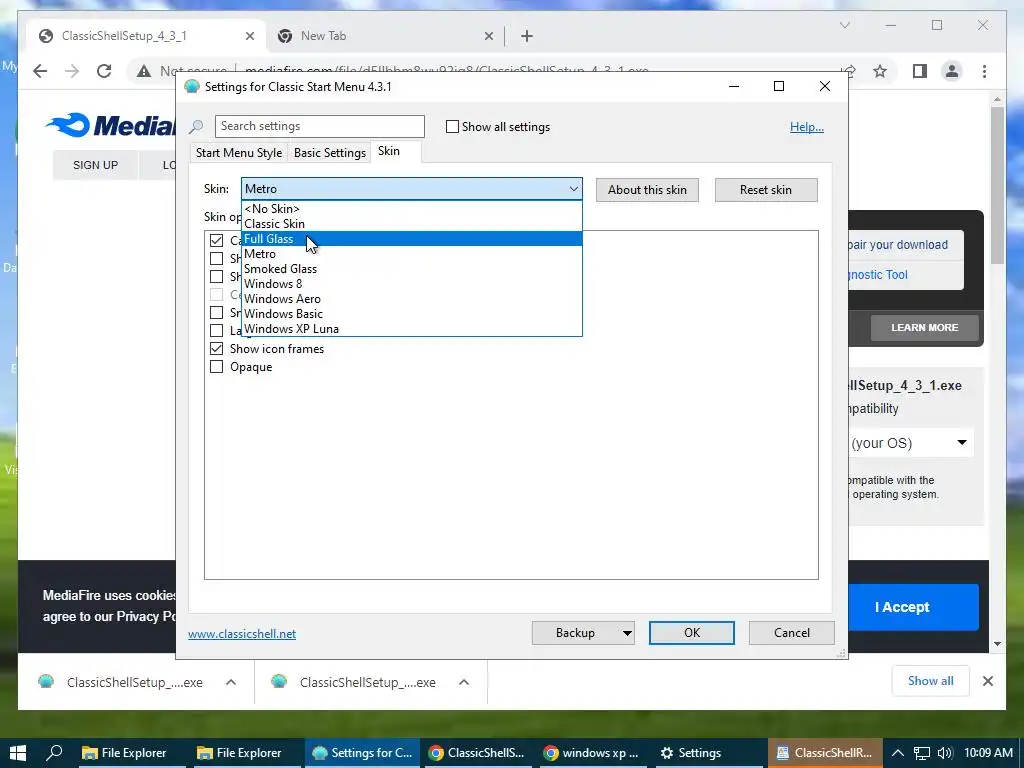The image size is (1024, 768).
Task: Click the volume speaker tray icon
Action: pyautogui.click(x=944, y=753)
